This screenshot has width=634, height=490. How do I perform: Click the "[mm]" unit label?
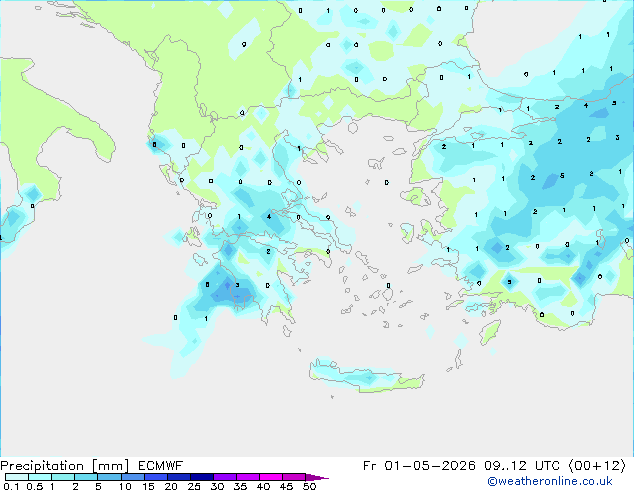110,466
